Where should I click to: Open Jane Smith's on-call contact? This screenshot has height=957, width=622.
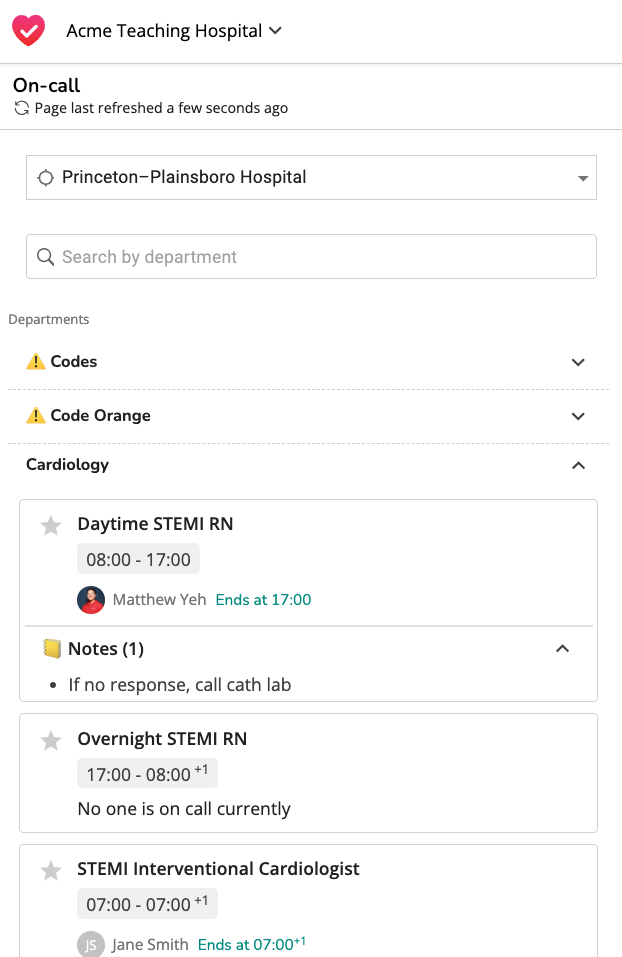(x=150, y=944)
